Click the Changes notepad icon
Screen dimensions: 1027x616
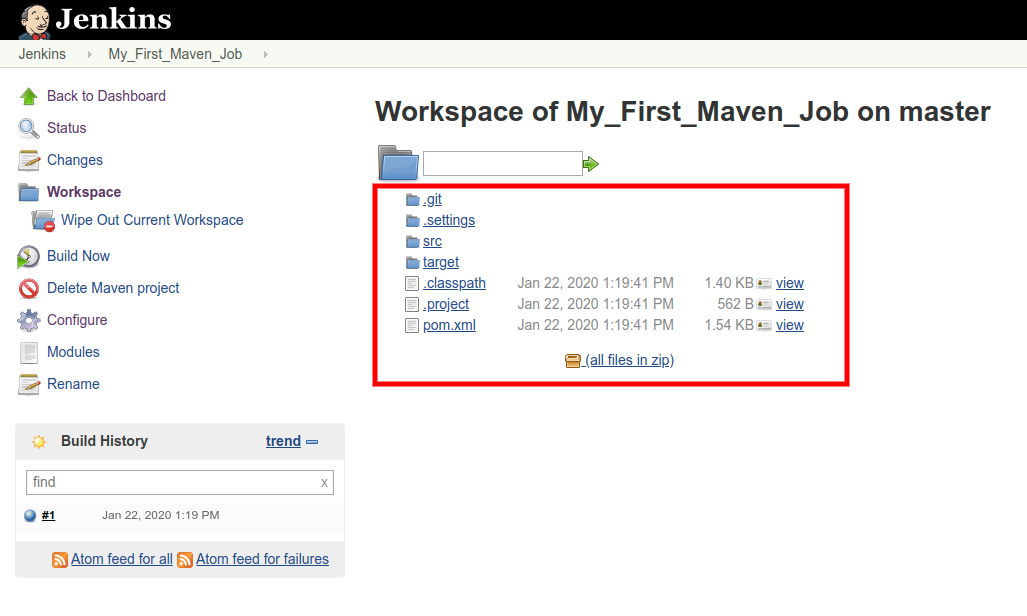pyautogui.click(x=29, y=161)
